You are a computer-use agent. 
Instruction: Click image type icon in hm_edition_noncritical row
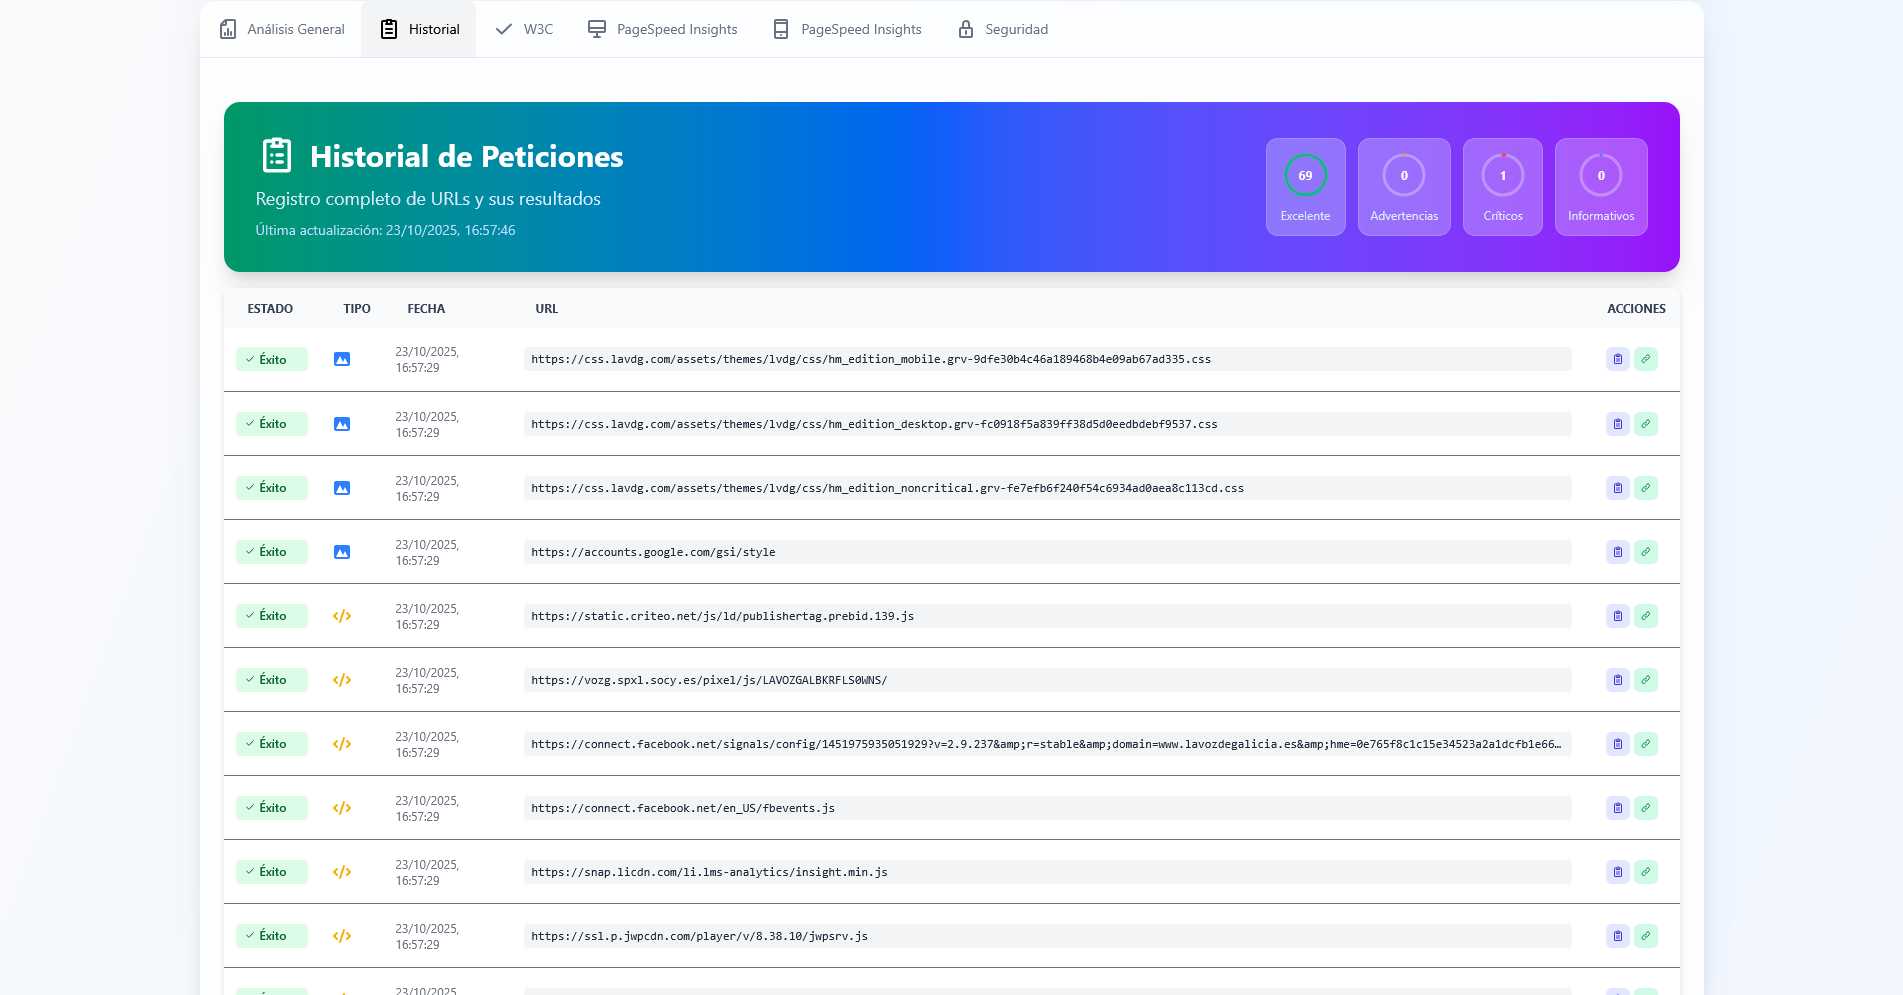[x=342, y=488]
